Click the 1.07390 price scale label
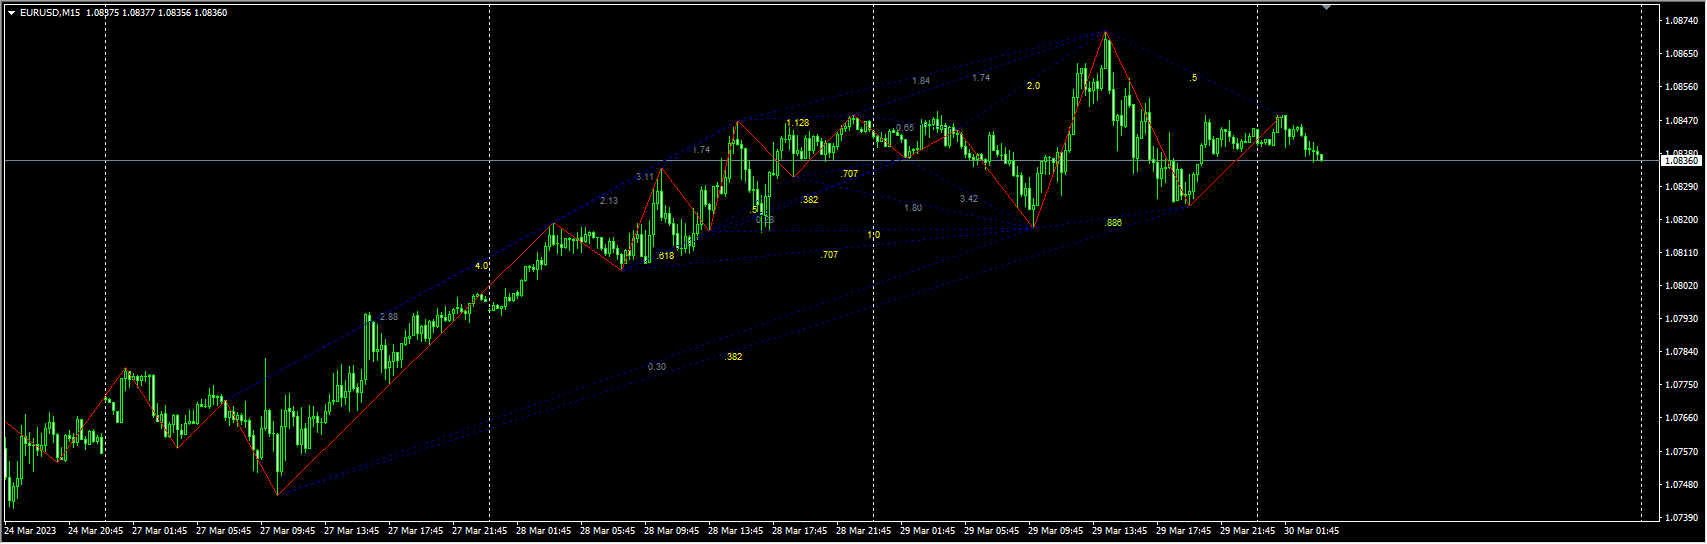The width and height of the screenshot is (1707, 544). coord(1683,518)
